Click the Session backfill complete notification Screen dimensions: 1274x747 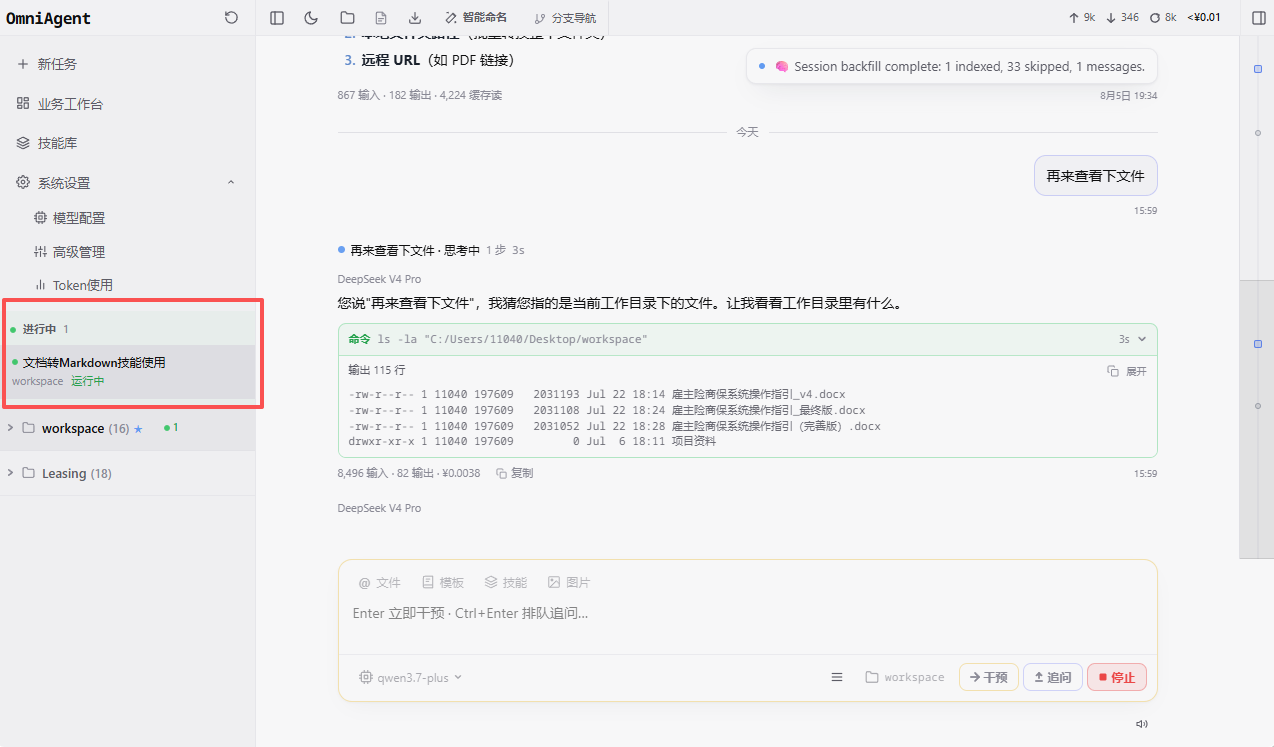[x=952, y=66]
